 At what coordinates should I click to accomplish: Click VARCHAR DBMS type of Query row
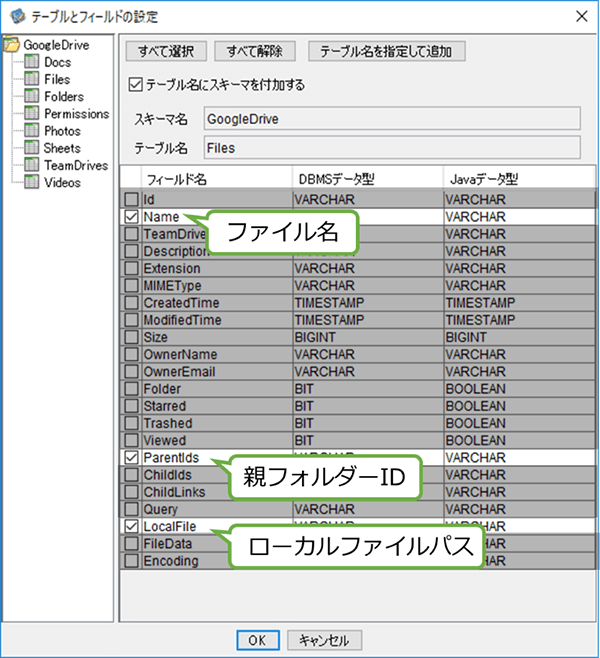(x=324, y=509)
